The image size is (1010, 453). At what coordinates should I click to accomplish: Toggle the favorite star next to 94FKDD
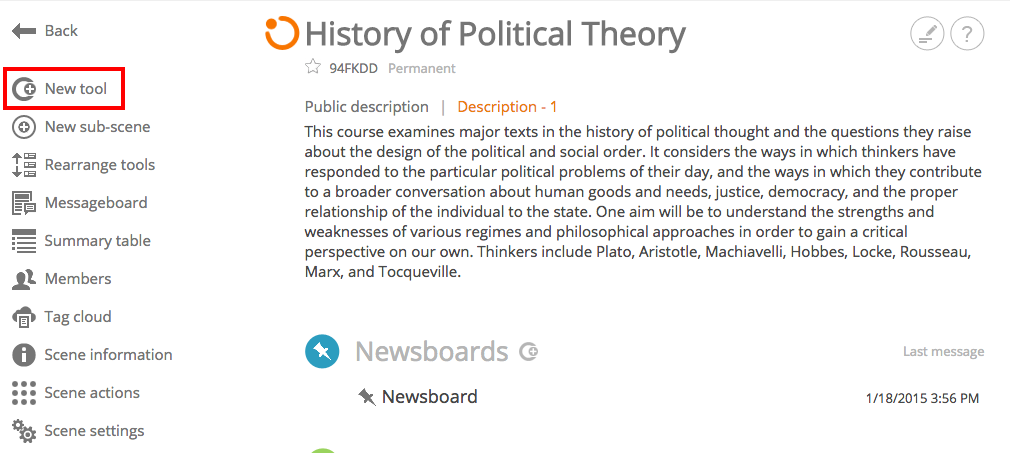tap(313, 67)
